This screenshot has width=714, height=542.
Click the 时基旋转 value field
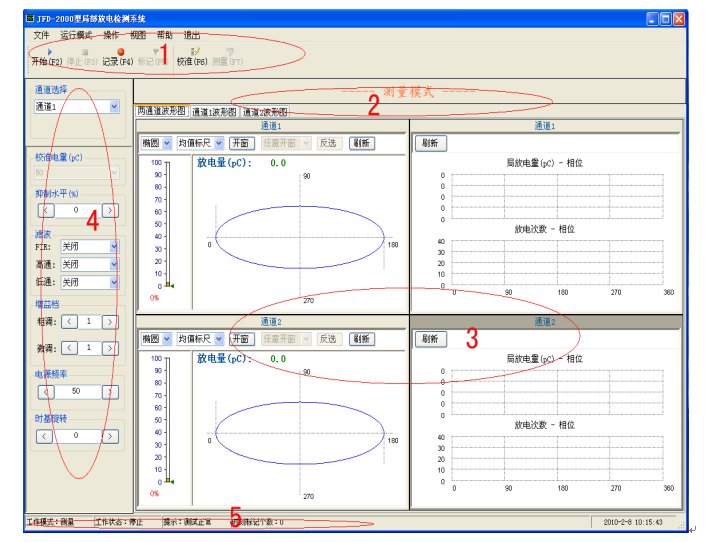pos(77,436)
